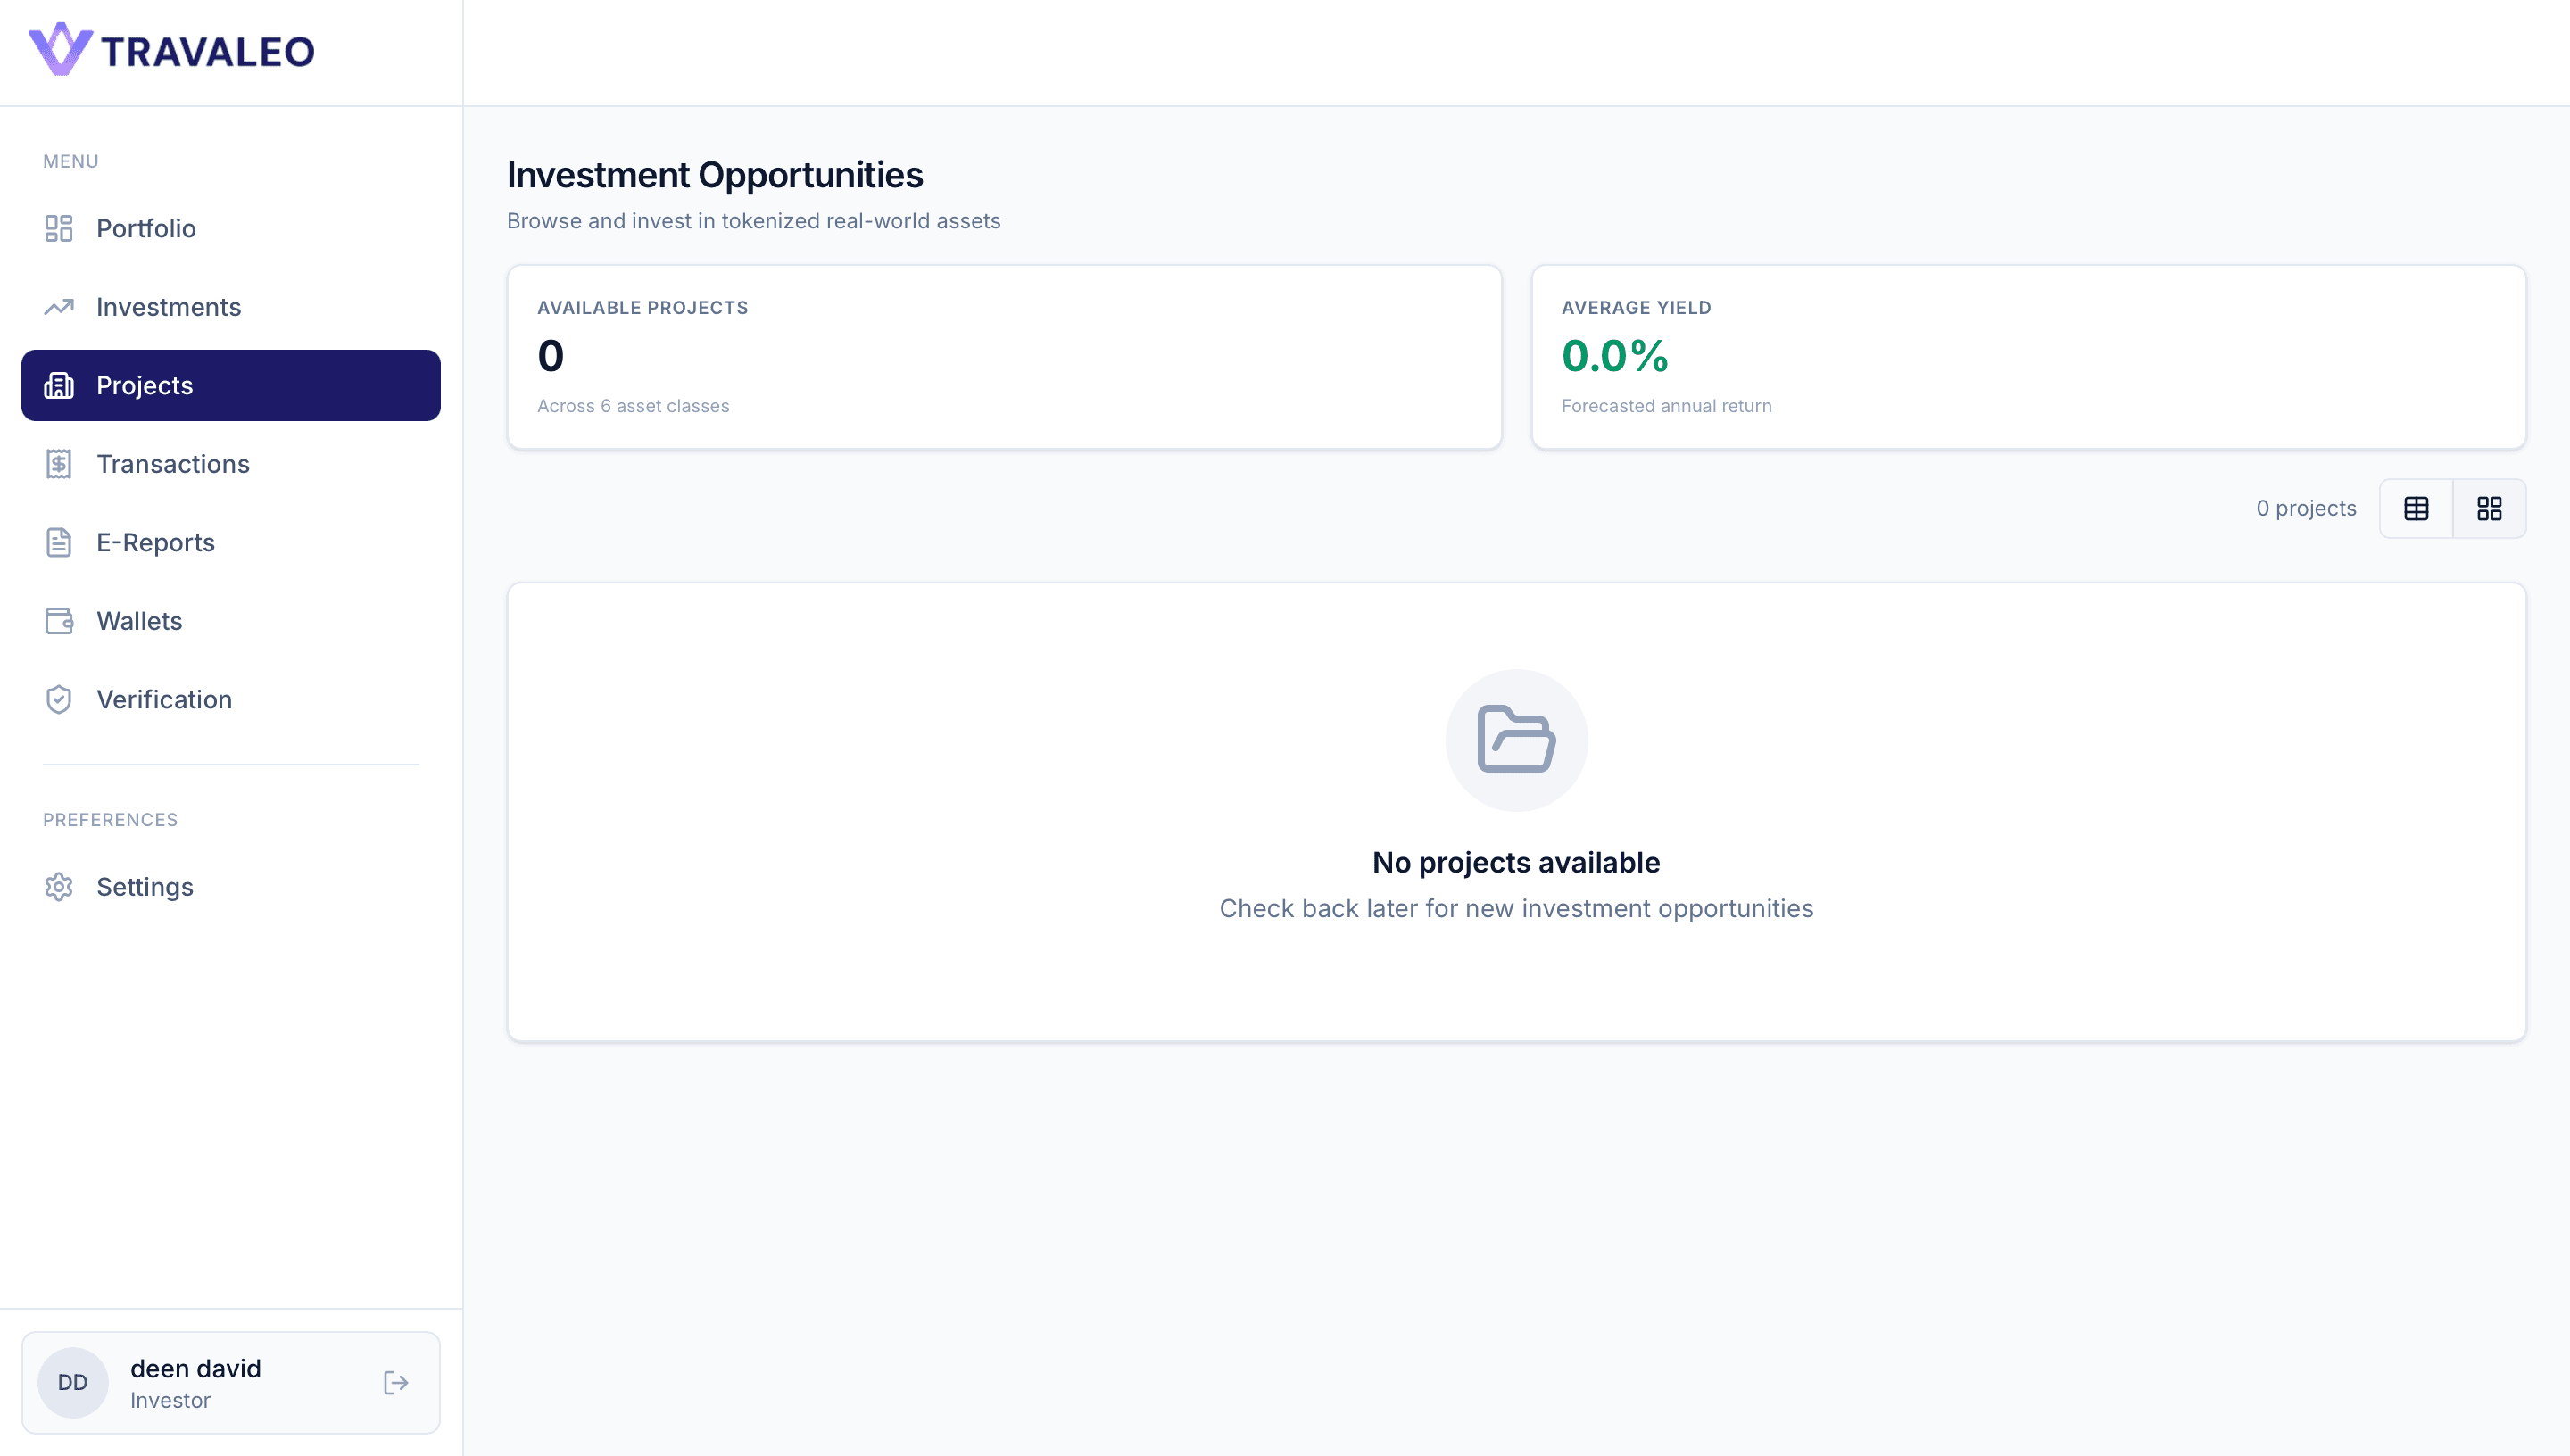
Task: Click the "0 projects" count label
Action: click(x=2306, y=508)
